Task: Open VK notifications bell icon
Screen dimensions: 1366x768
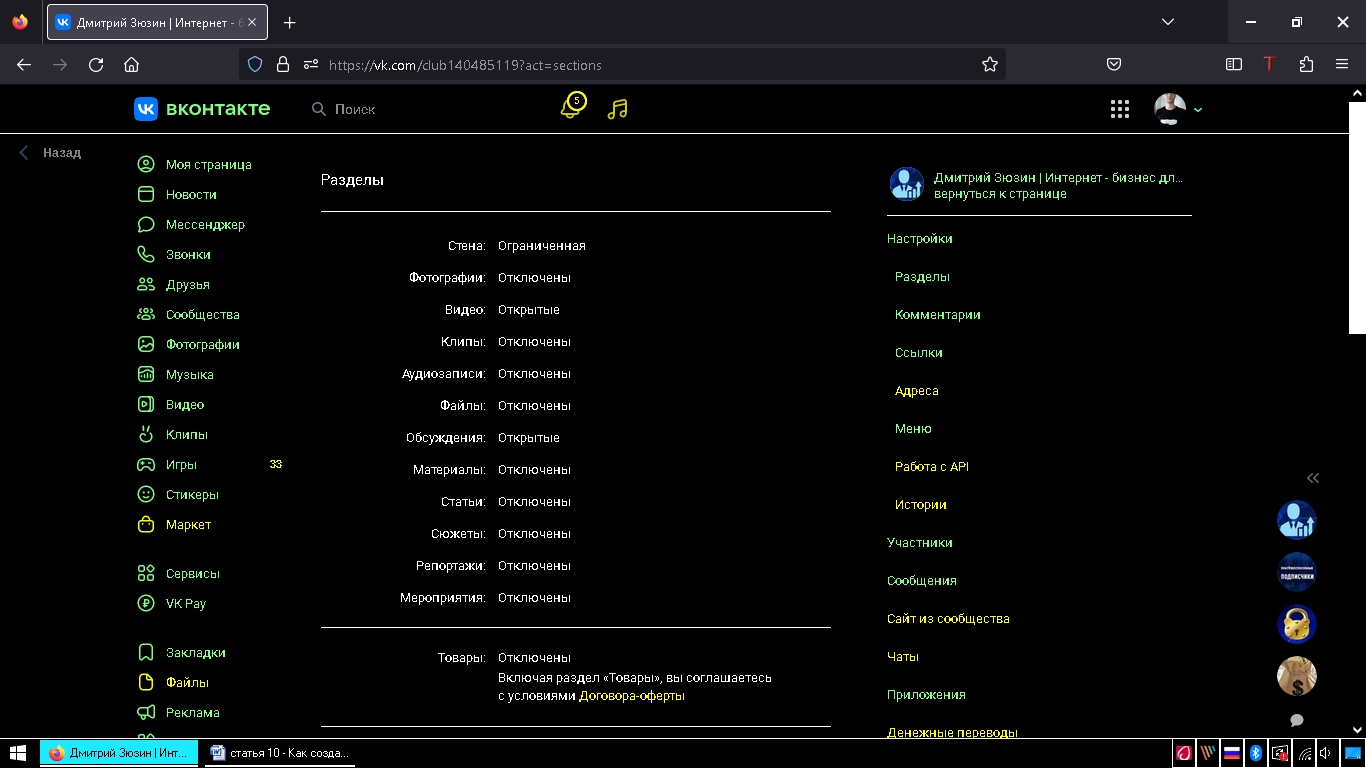Action: (572, 108)
